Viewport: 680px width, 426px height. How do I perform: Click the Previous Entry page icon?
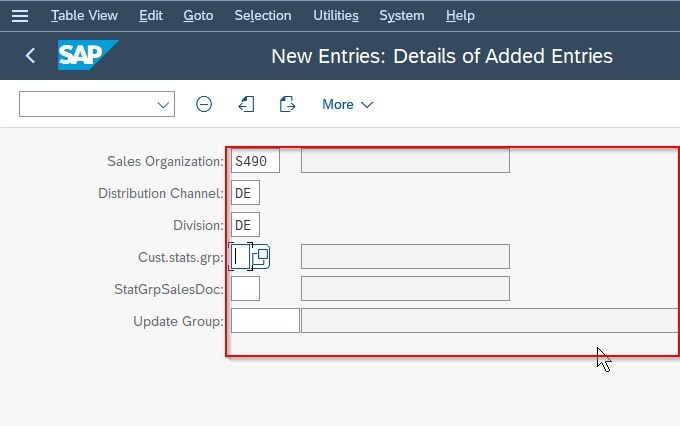[x=246, y=104]
